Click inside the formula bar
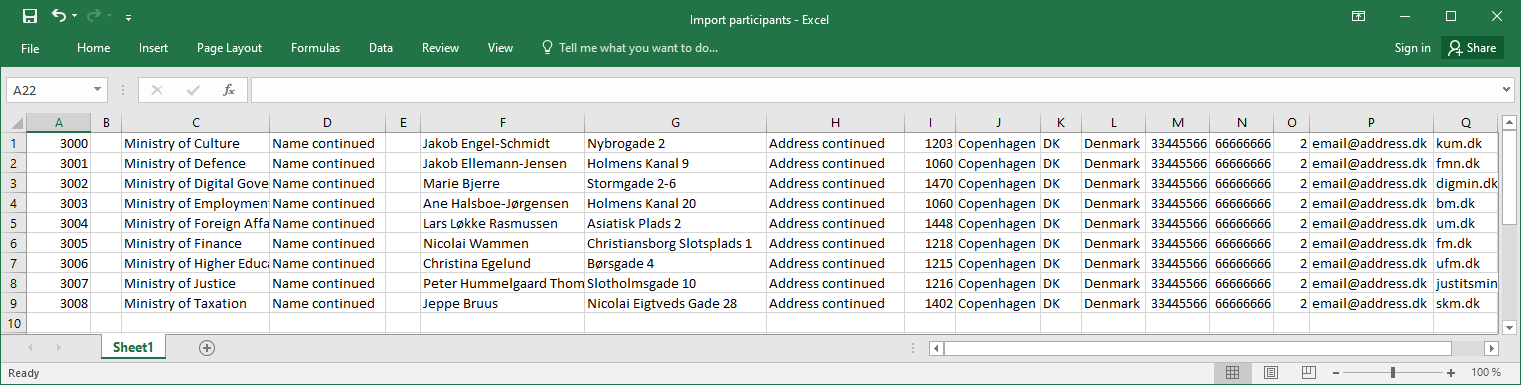The width and height of the screenshot is (1521, 385). pos(875,90)
